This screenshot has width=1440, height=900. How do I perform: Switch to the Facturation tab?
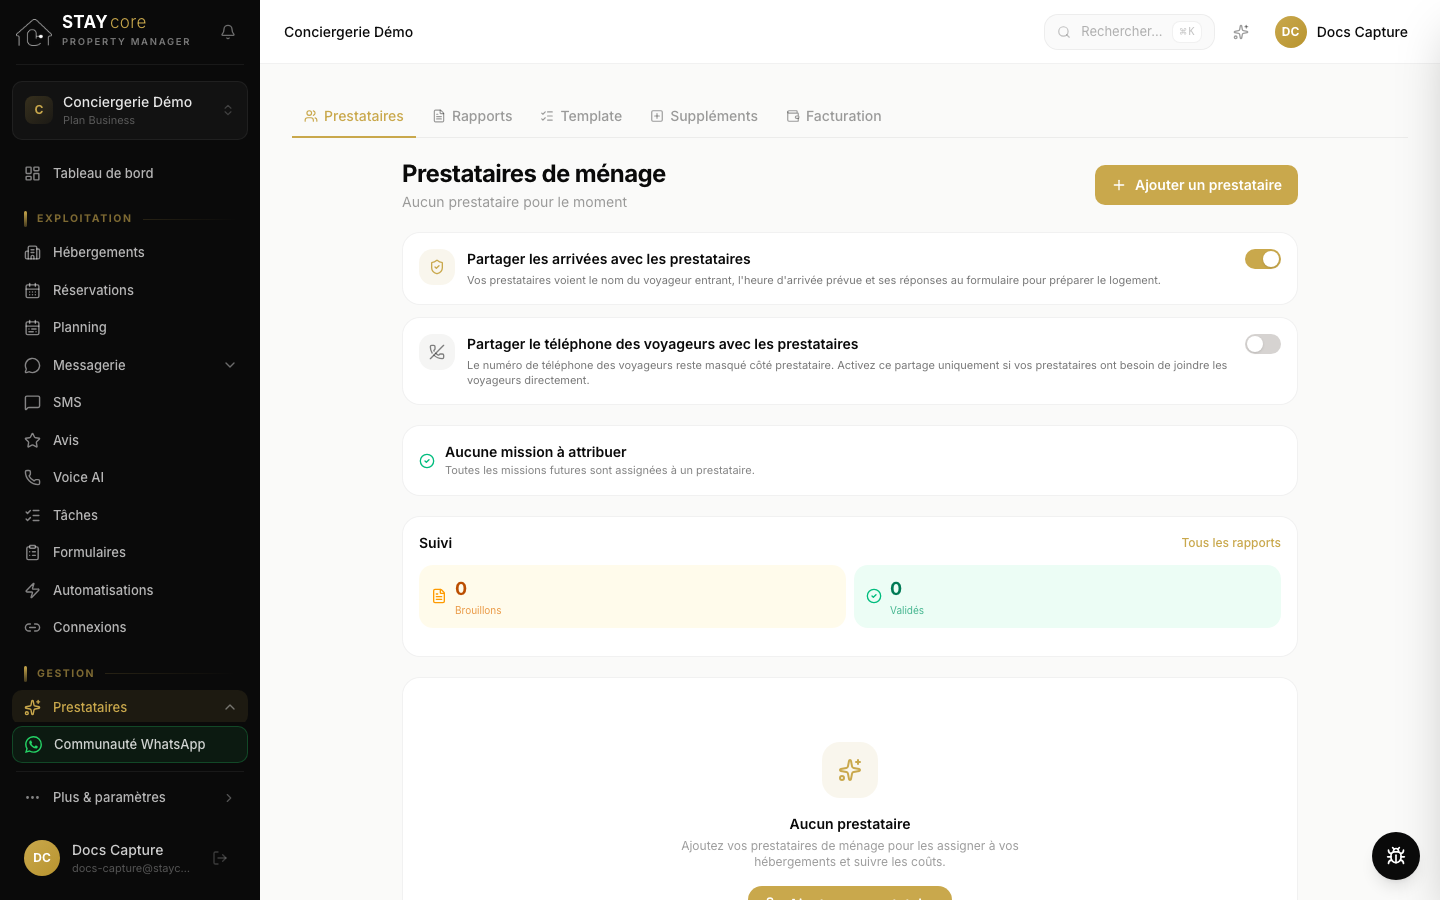(834, 116)
